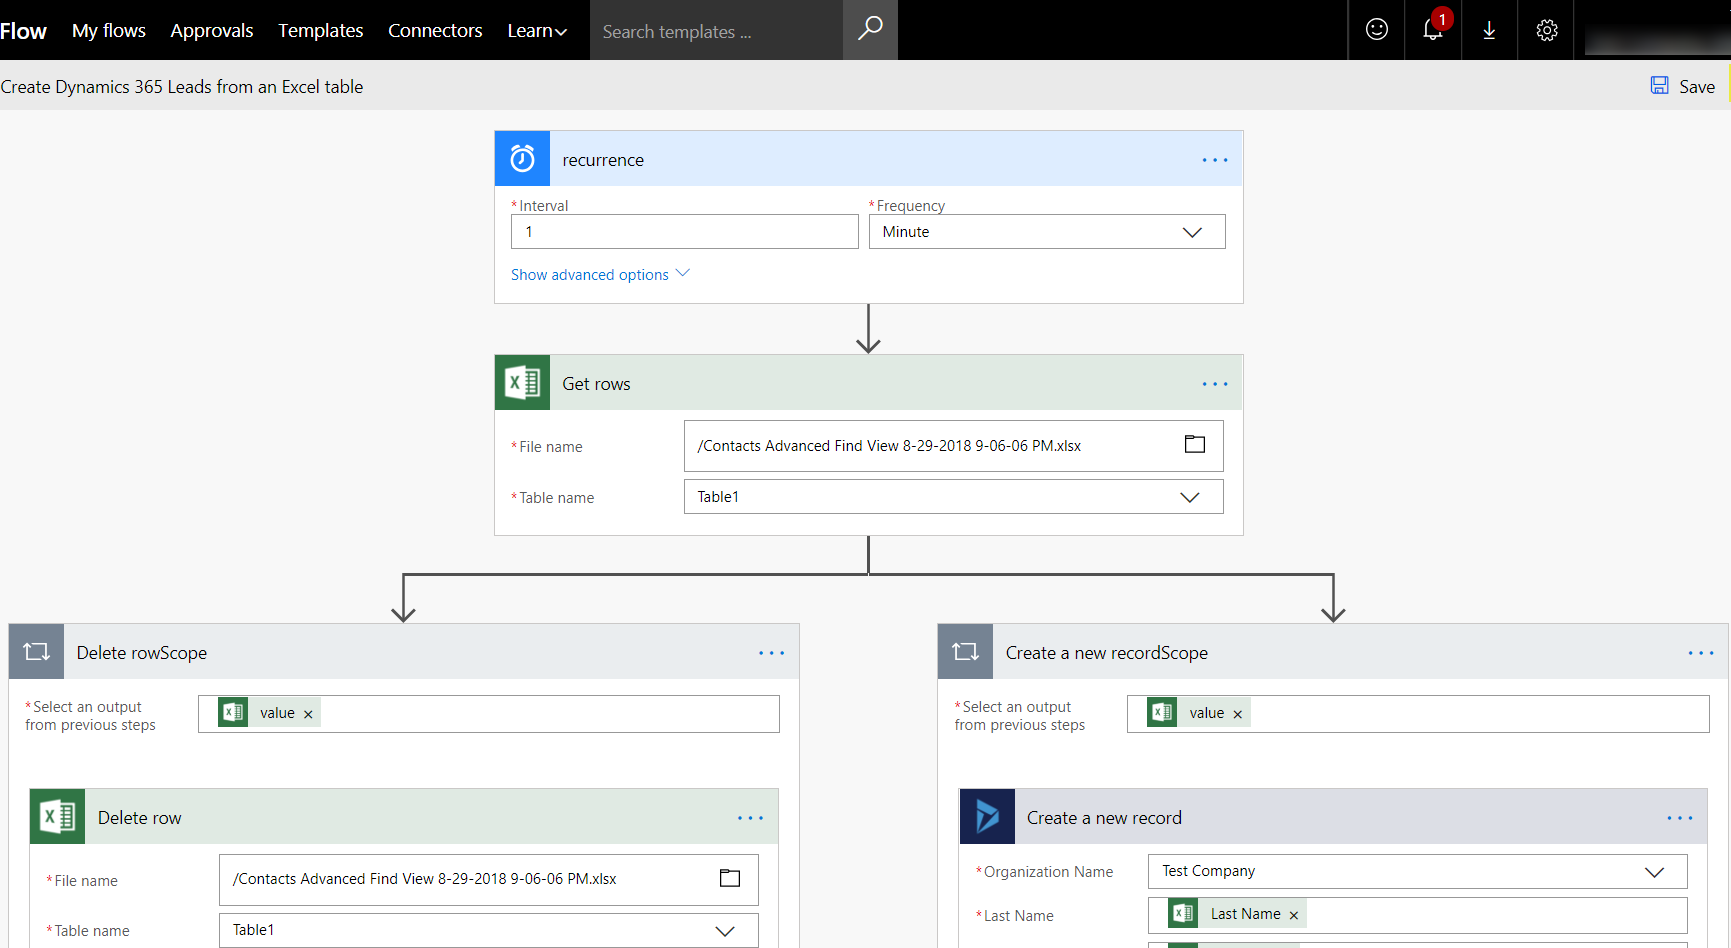Remove value token in Create a new recordScope

[x=1237, y=714]
